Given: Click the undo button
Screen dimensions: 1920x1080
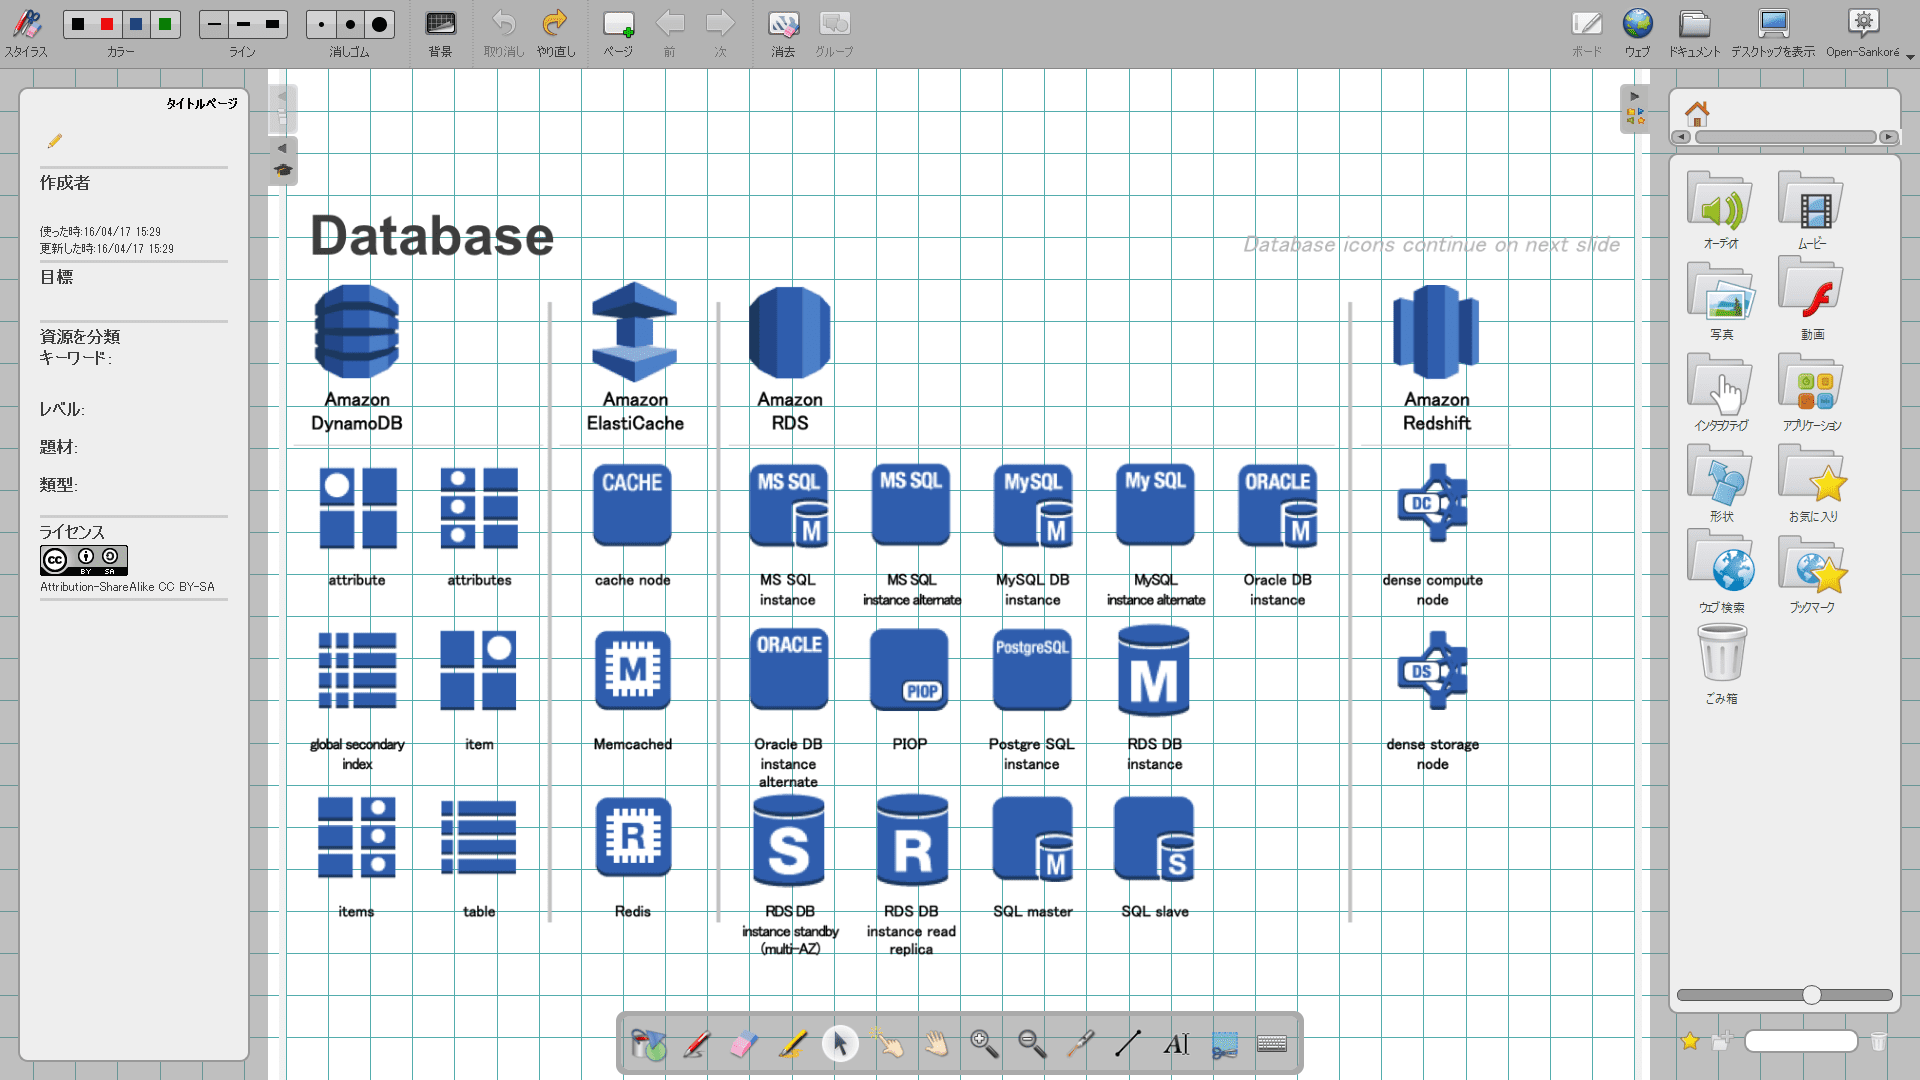Looking at the screenshot, I should pos(504,33).
